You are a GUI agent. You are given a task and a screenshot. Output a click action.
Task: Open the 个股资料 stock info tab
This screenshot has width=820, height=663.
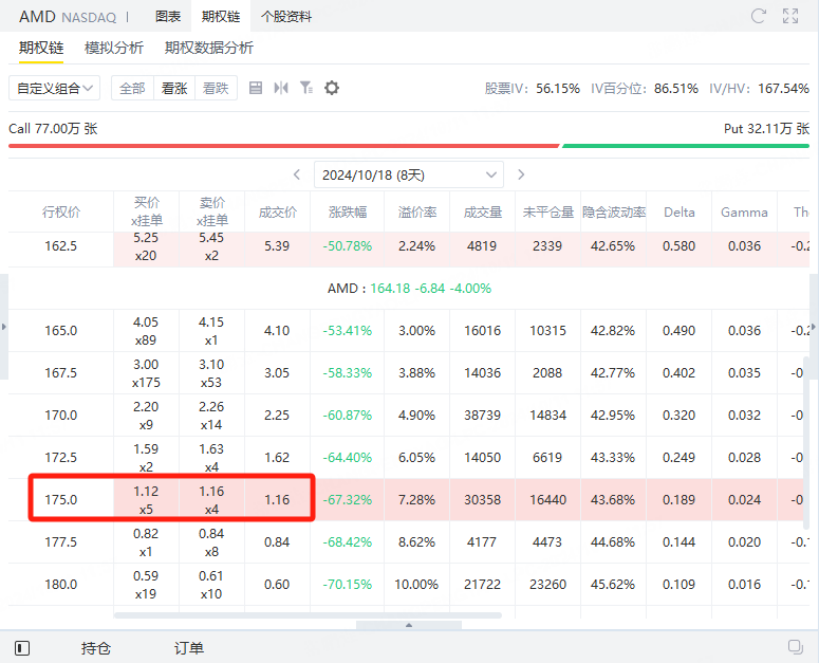pyautogui.click(x=286, y=17)
